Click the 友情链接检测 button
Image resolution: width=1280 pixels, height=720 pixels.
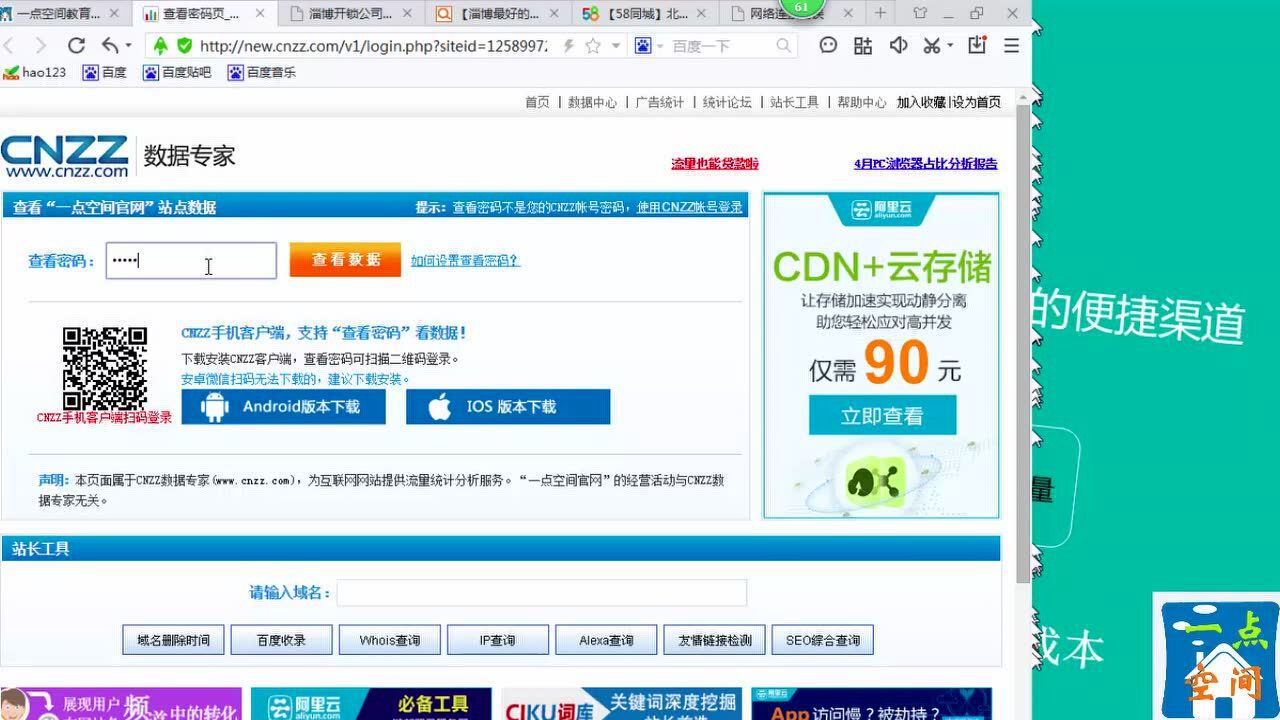[714, 640]
